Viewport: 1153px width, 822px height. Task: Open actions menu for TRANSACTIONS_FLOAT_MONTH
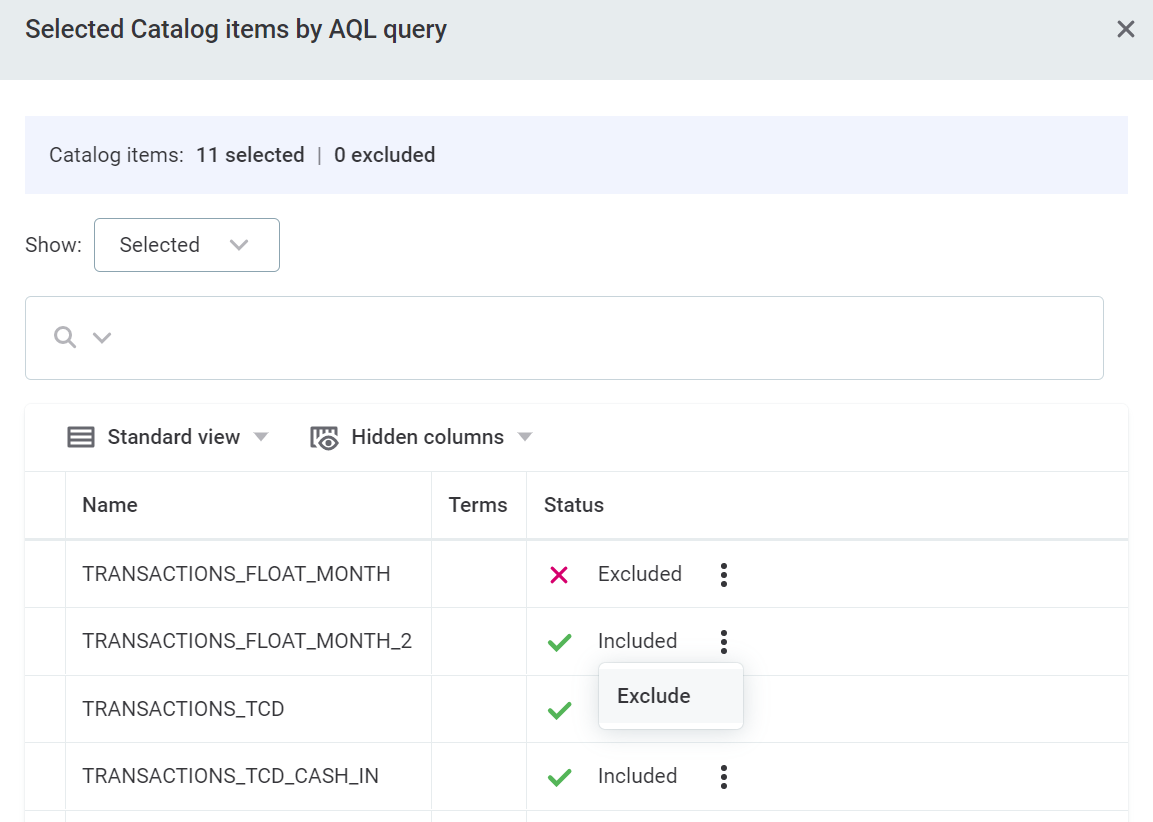tap(724, 574)
